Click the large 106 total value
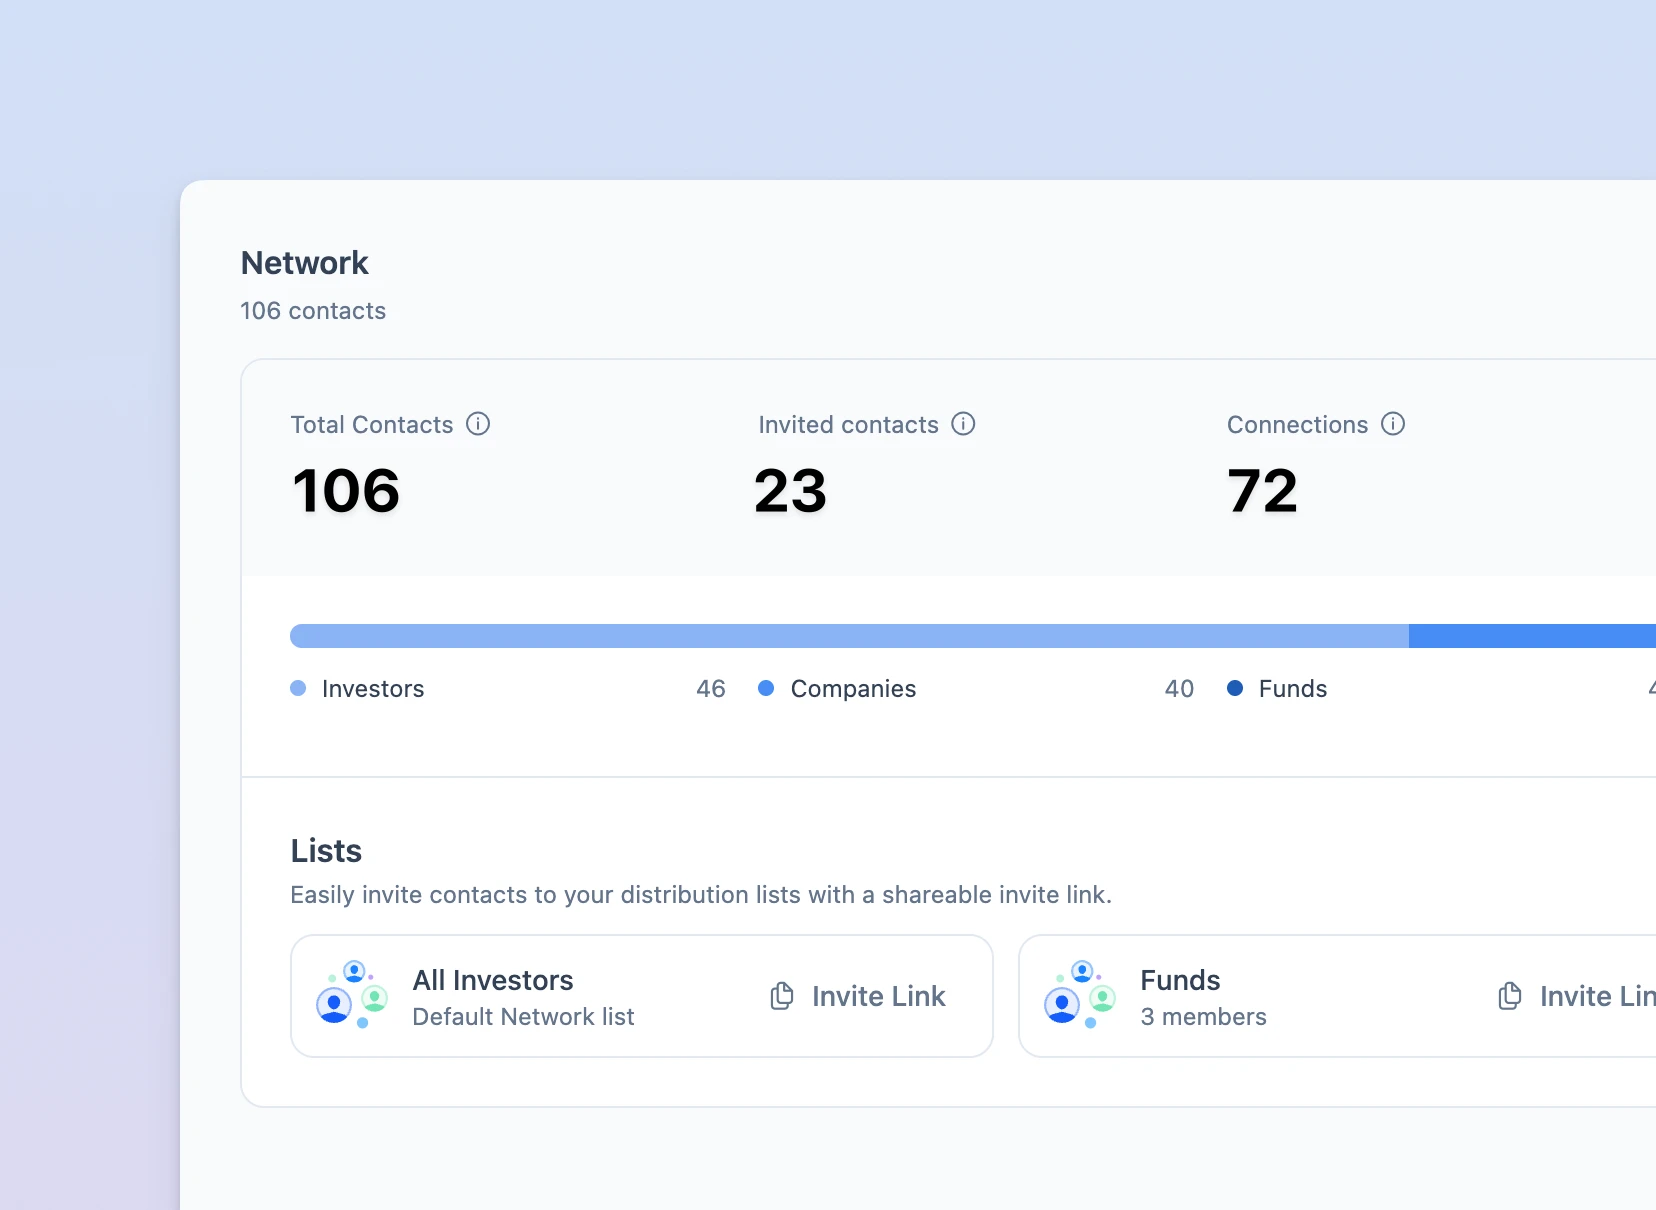The width and height of the screenshot is (1656, 1210). tap(346, 491)
